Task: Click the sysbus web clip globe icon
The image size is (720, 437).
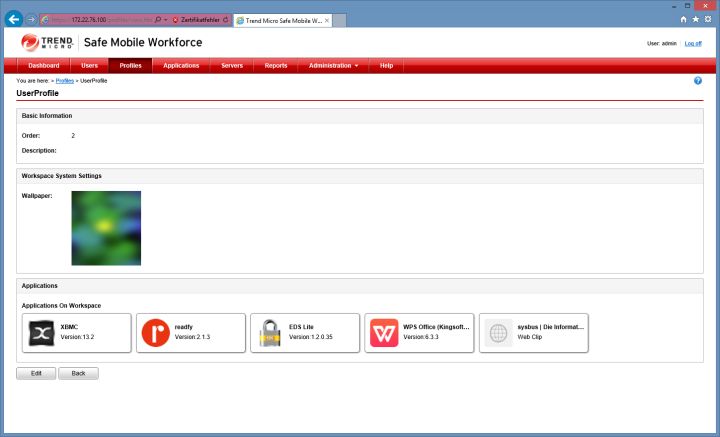Action: click(498, 333)
